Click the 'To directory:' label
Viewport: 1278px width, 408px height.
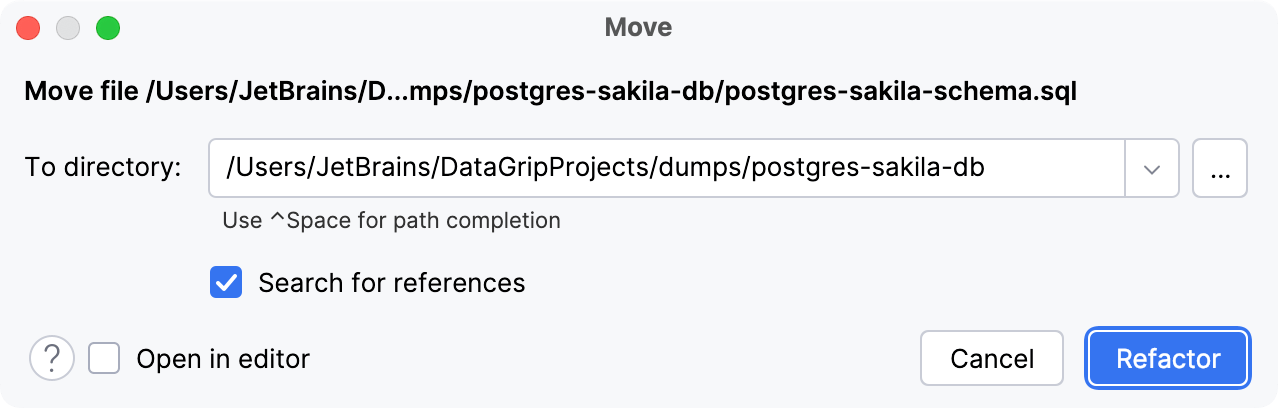[103, 168]
